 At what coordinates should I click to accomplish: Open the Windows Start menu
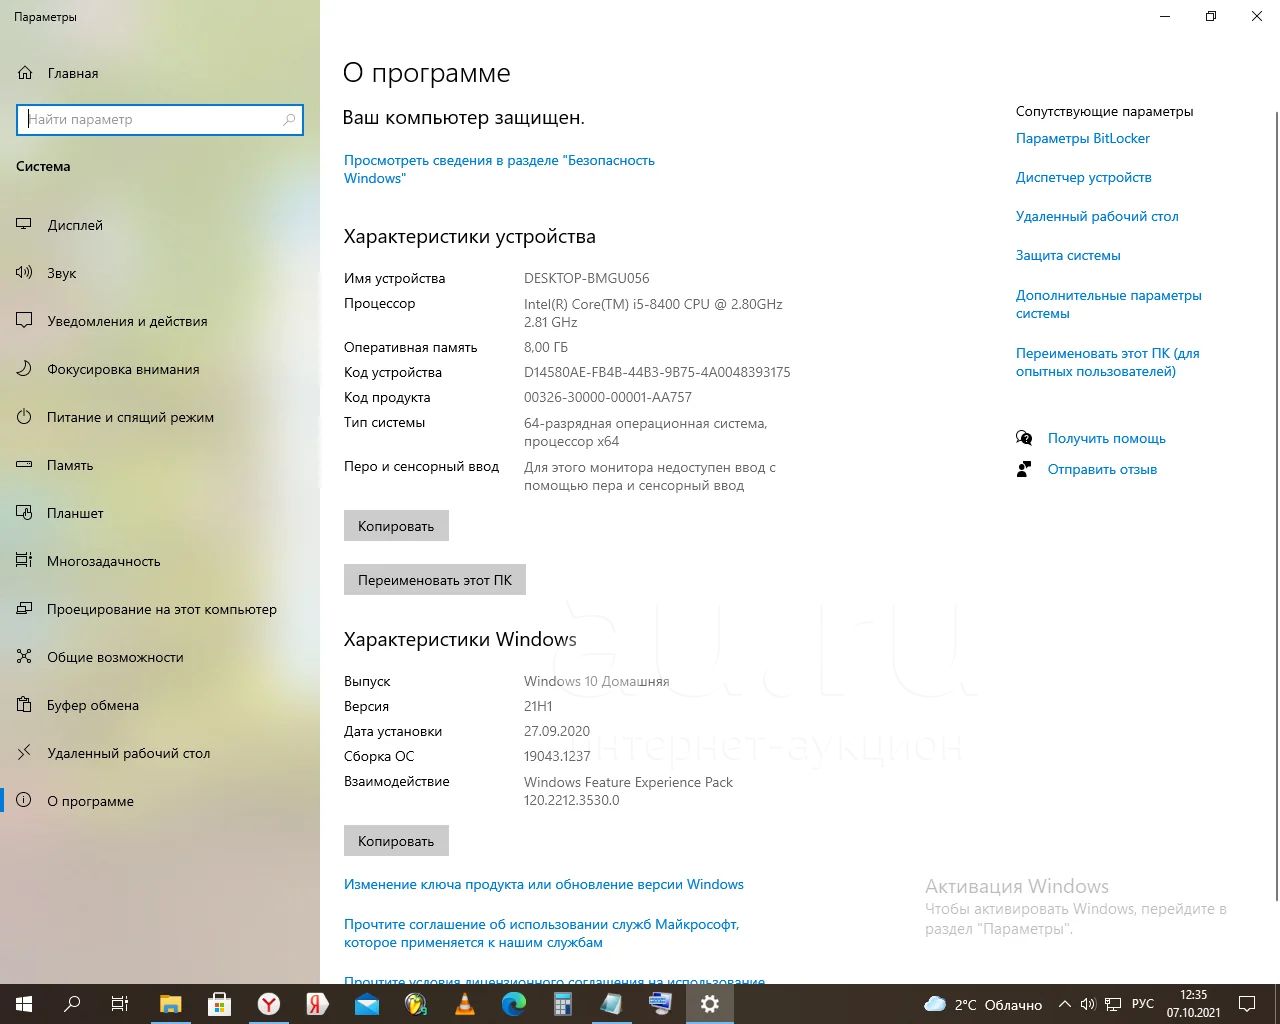point(24,1004)
